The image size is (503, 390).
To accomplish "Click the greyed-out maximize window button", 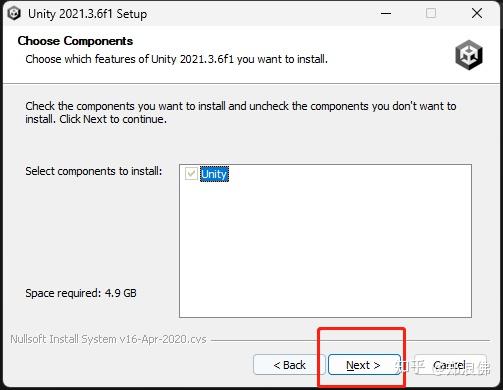I will click(431, 13).
